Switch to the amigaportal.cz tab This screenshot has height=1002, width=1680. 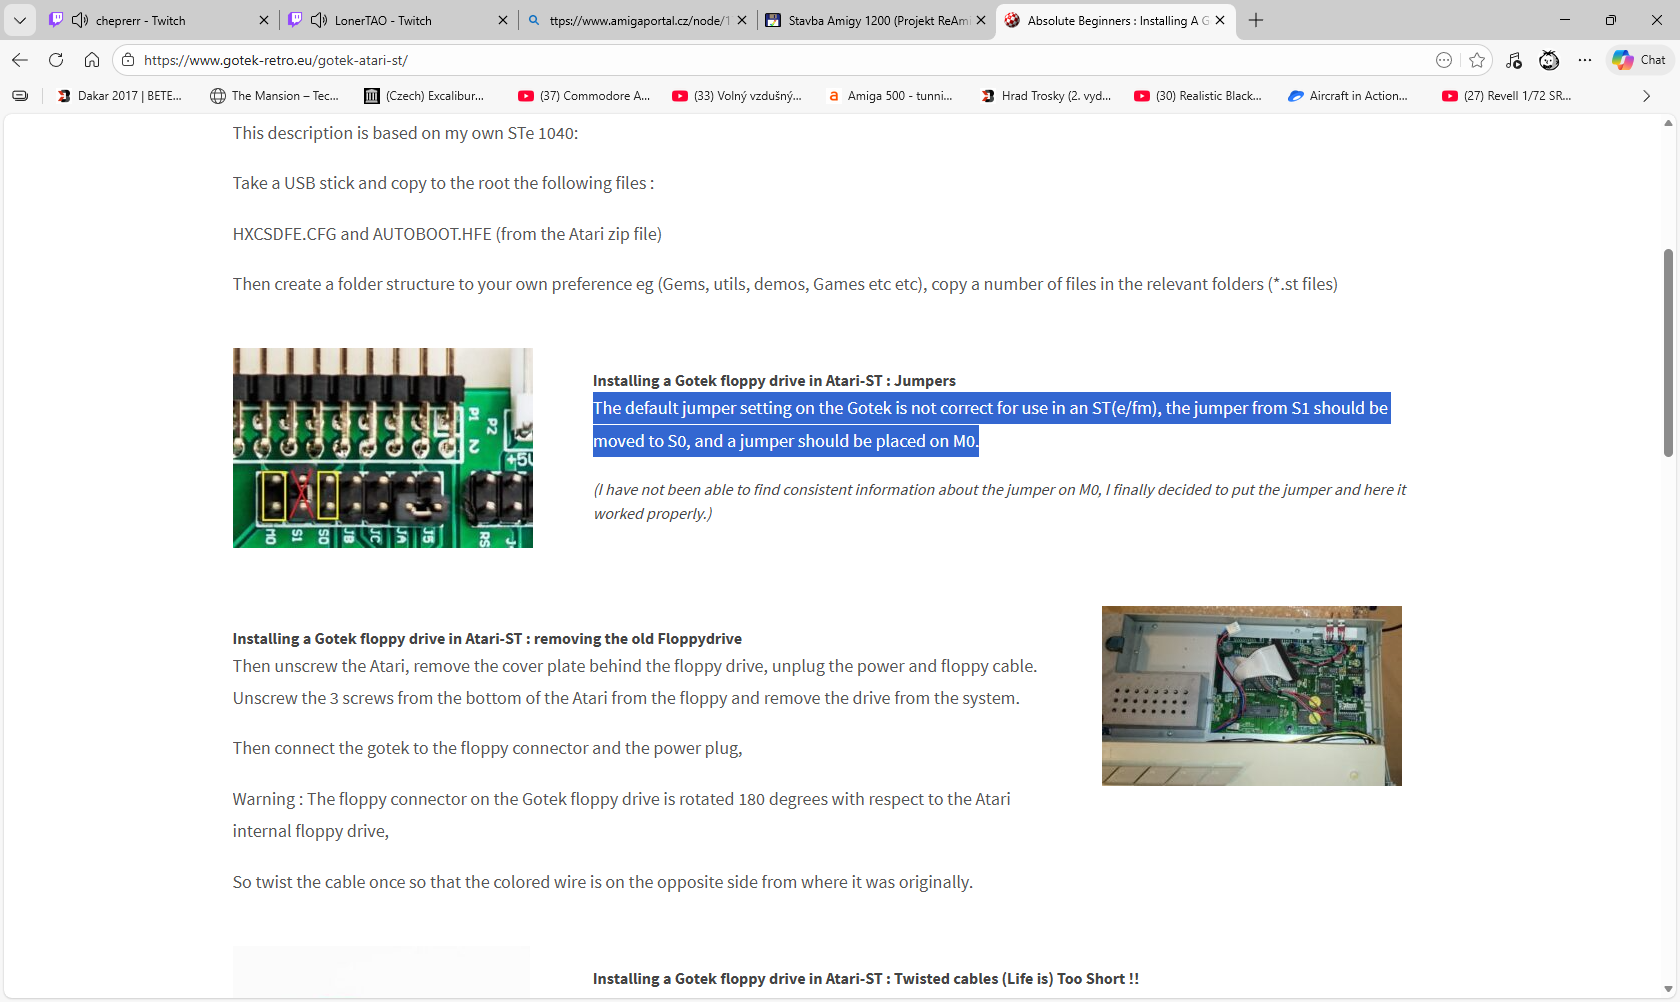(x=630, y=20)
